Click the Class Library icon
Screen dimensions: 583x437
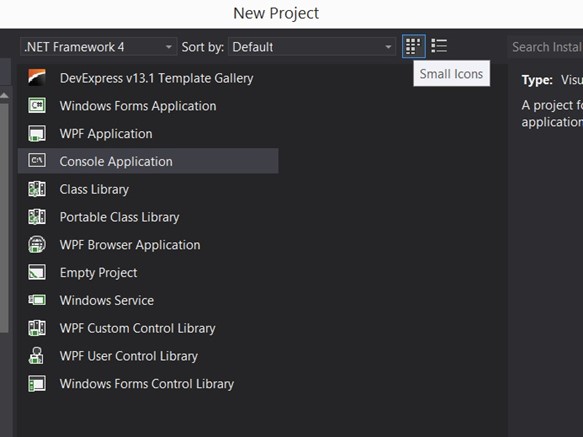[37, 189]
